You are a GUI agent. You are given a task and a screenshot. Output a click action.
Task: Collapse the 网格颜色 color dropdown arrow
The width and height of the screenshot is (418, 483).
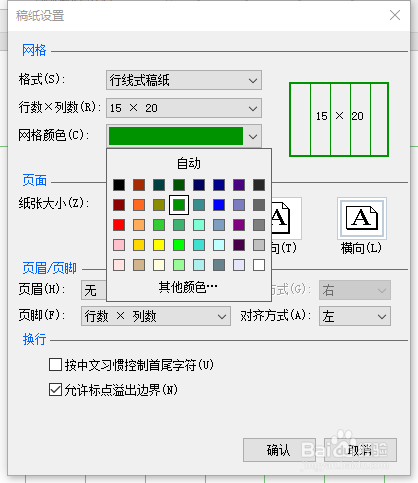[253, 136]
